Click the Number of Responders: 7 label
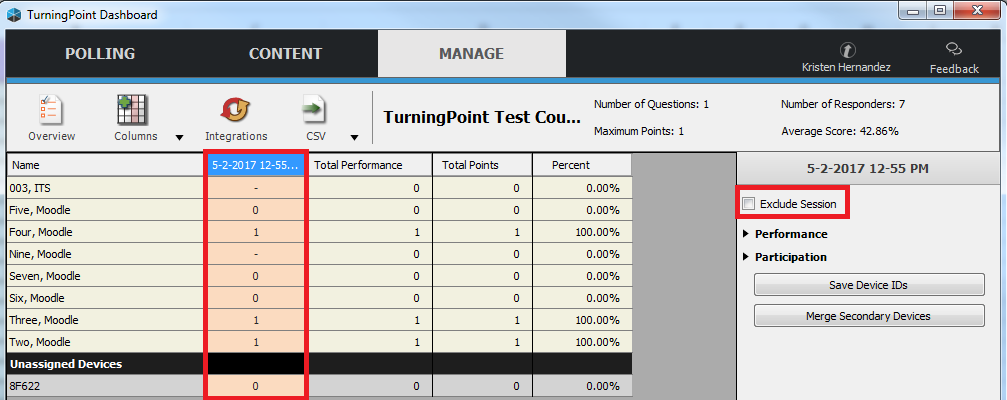The height and width of the screenshot is (400, 1007). (843, 104)
